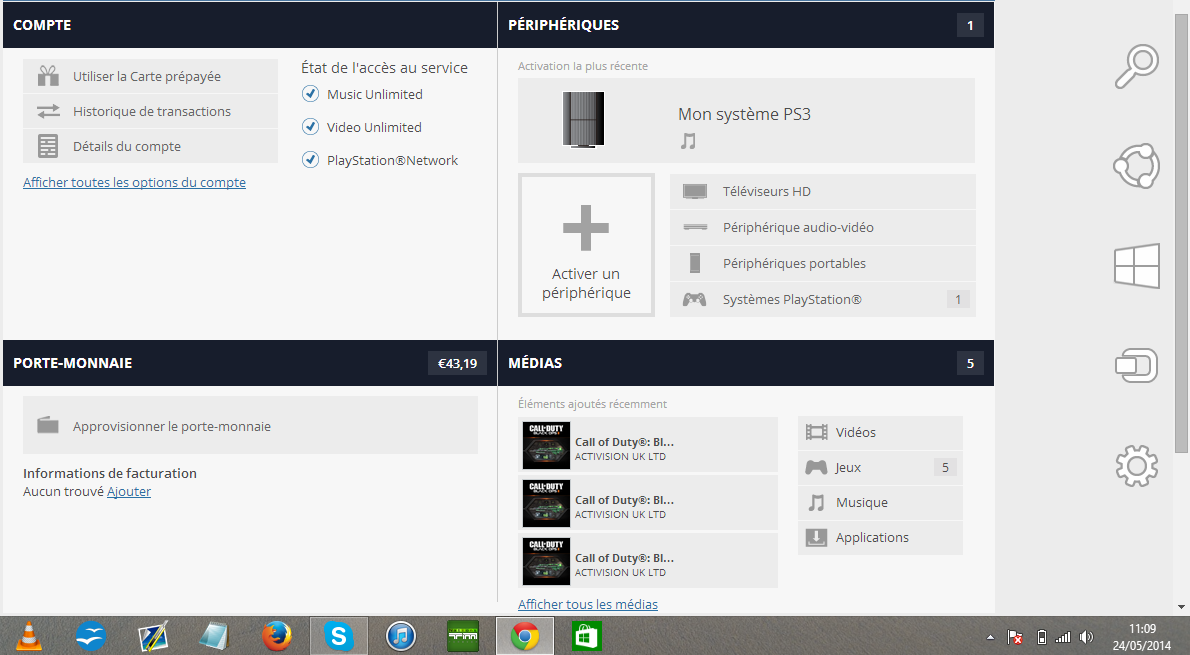The width and height of the screenshot is (1190, 655).
Task: Click the scrollbar down arrow
Action: 1181,607
